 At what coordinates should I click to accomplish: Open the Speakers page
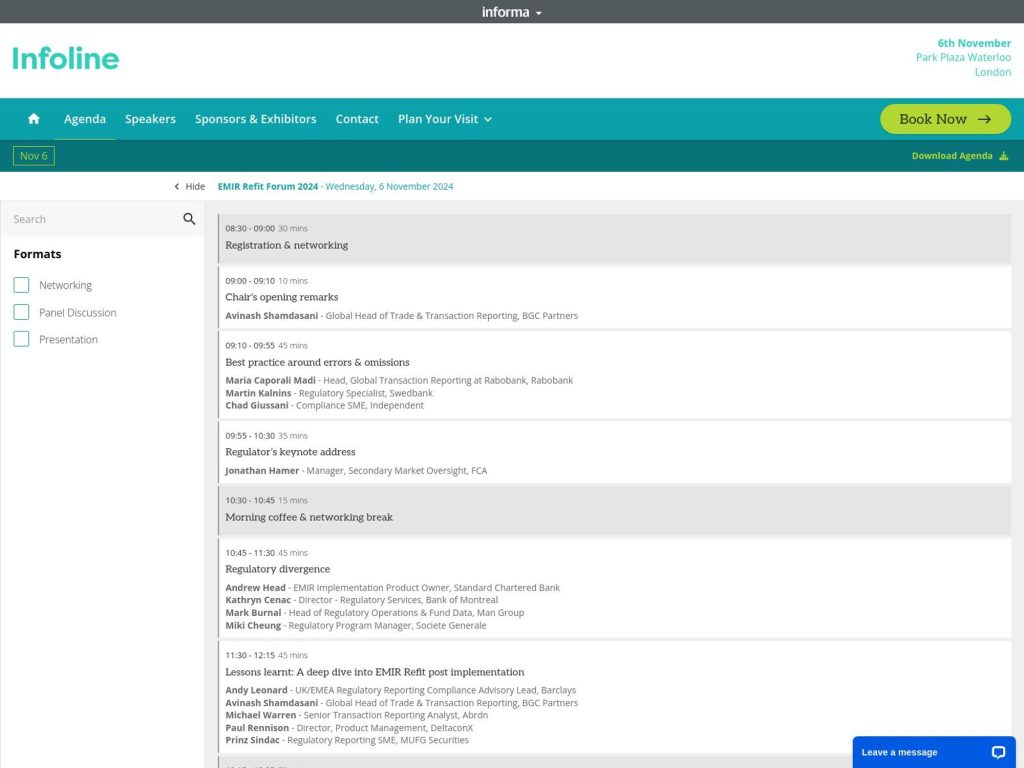click(150, 119)
